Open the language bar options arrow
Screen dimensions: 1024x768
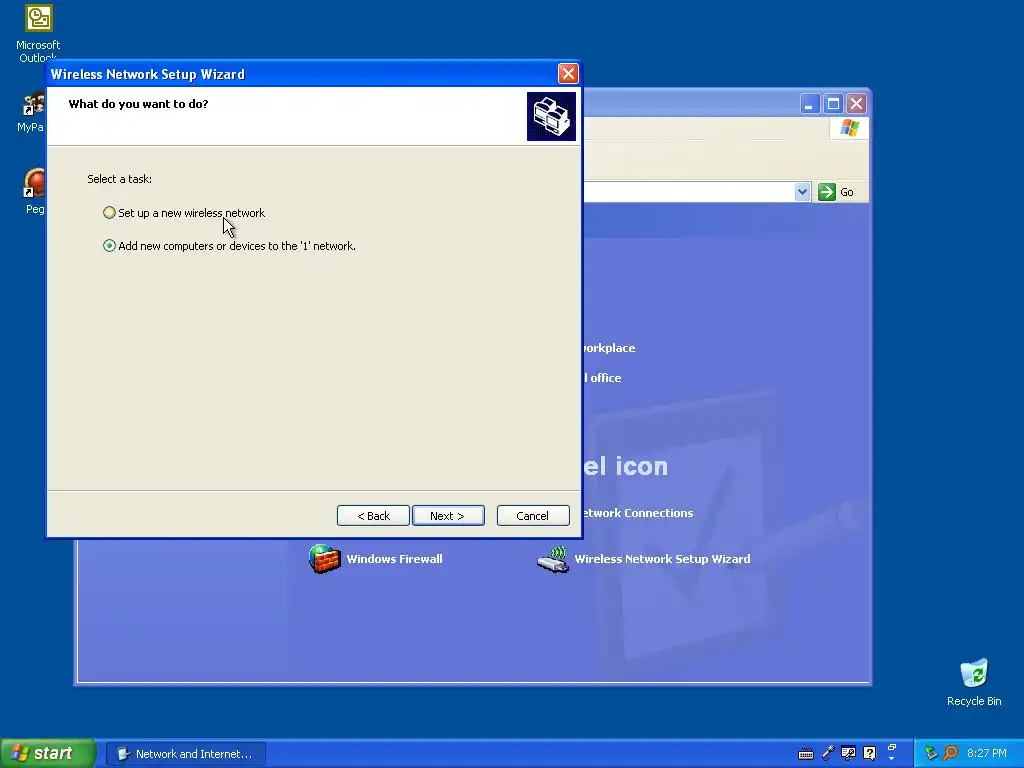pos(891,759)
